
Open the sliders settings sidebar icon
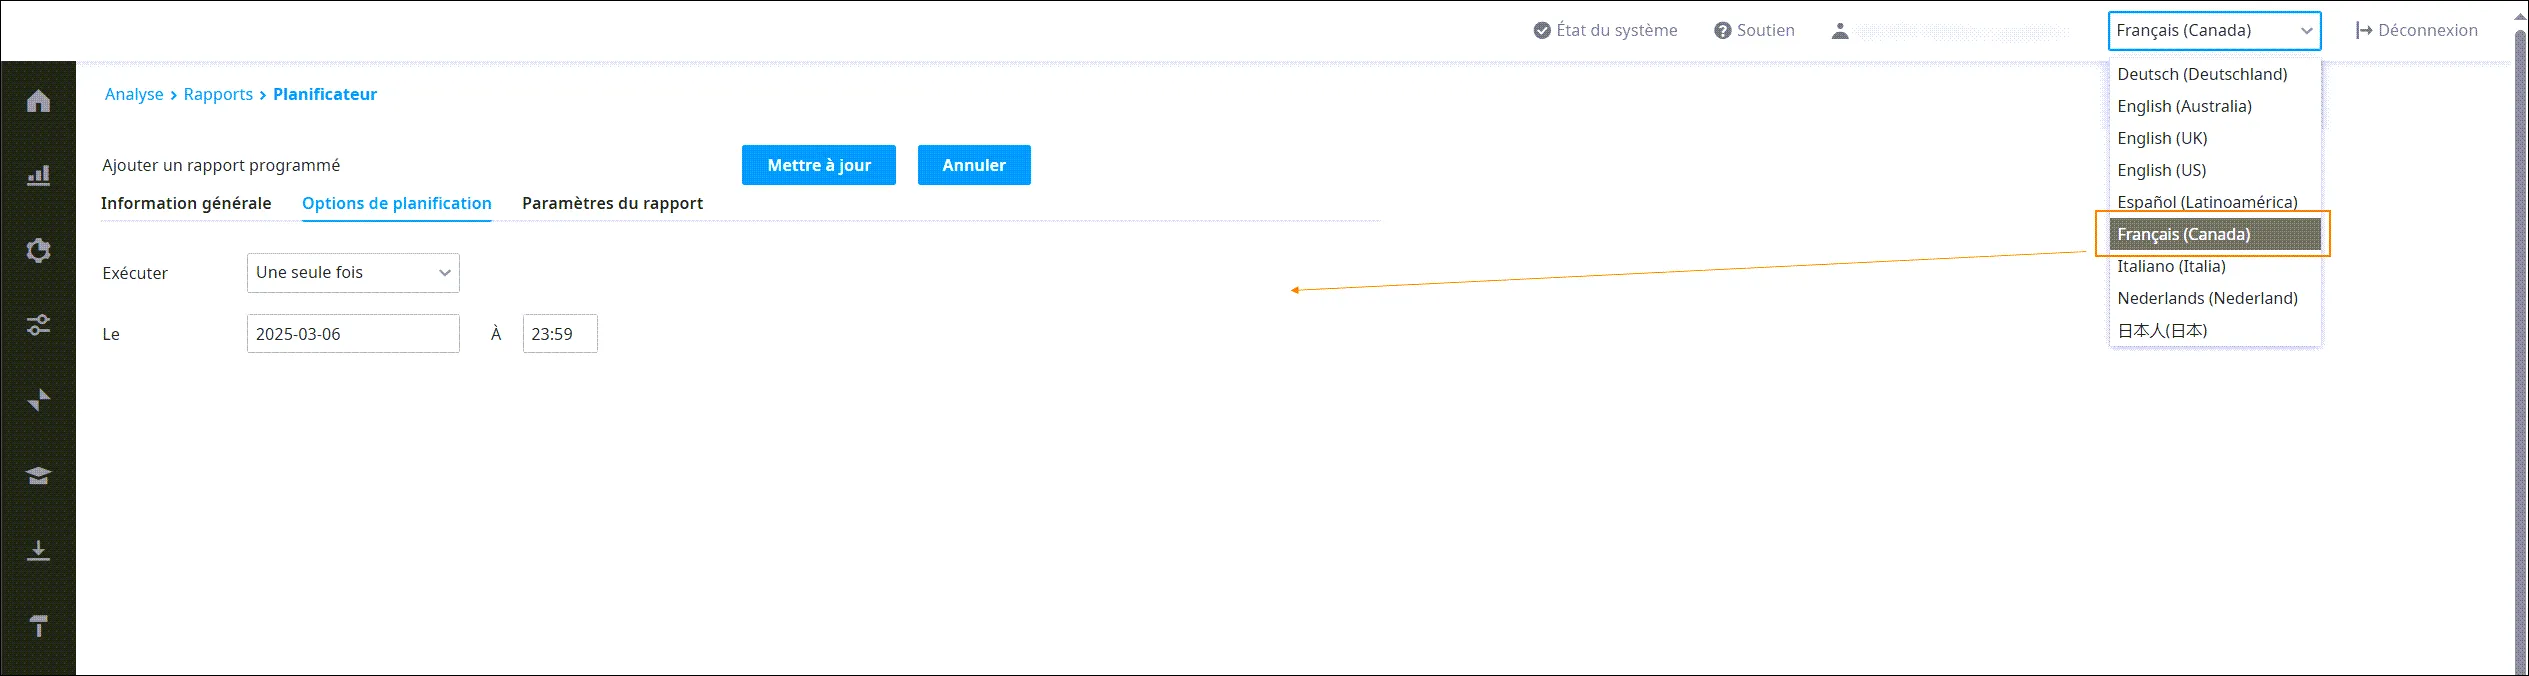tap(38, 325)
